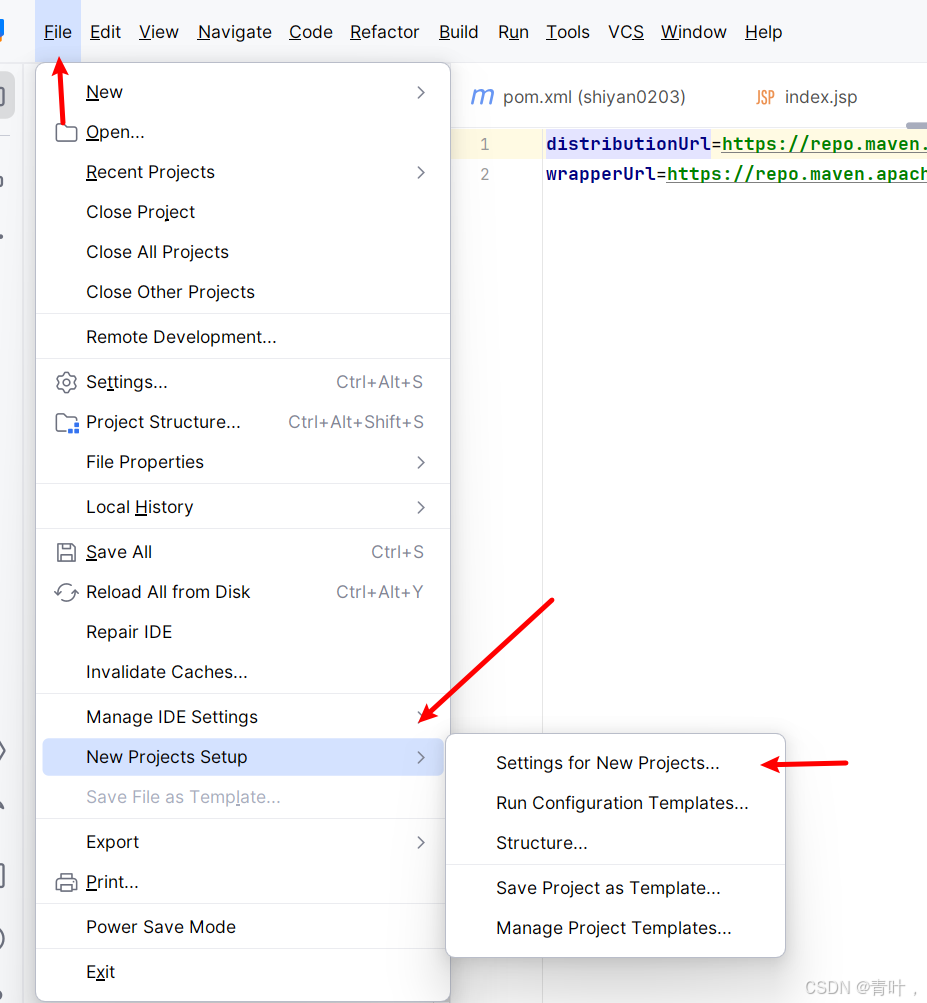Choose Manage Project Templates...

tap(614, 928)
